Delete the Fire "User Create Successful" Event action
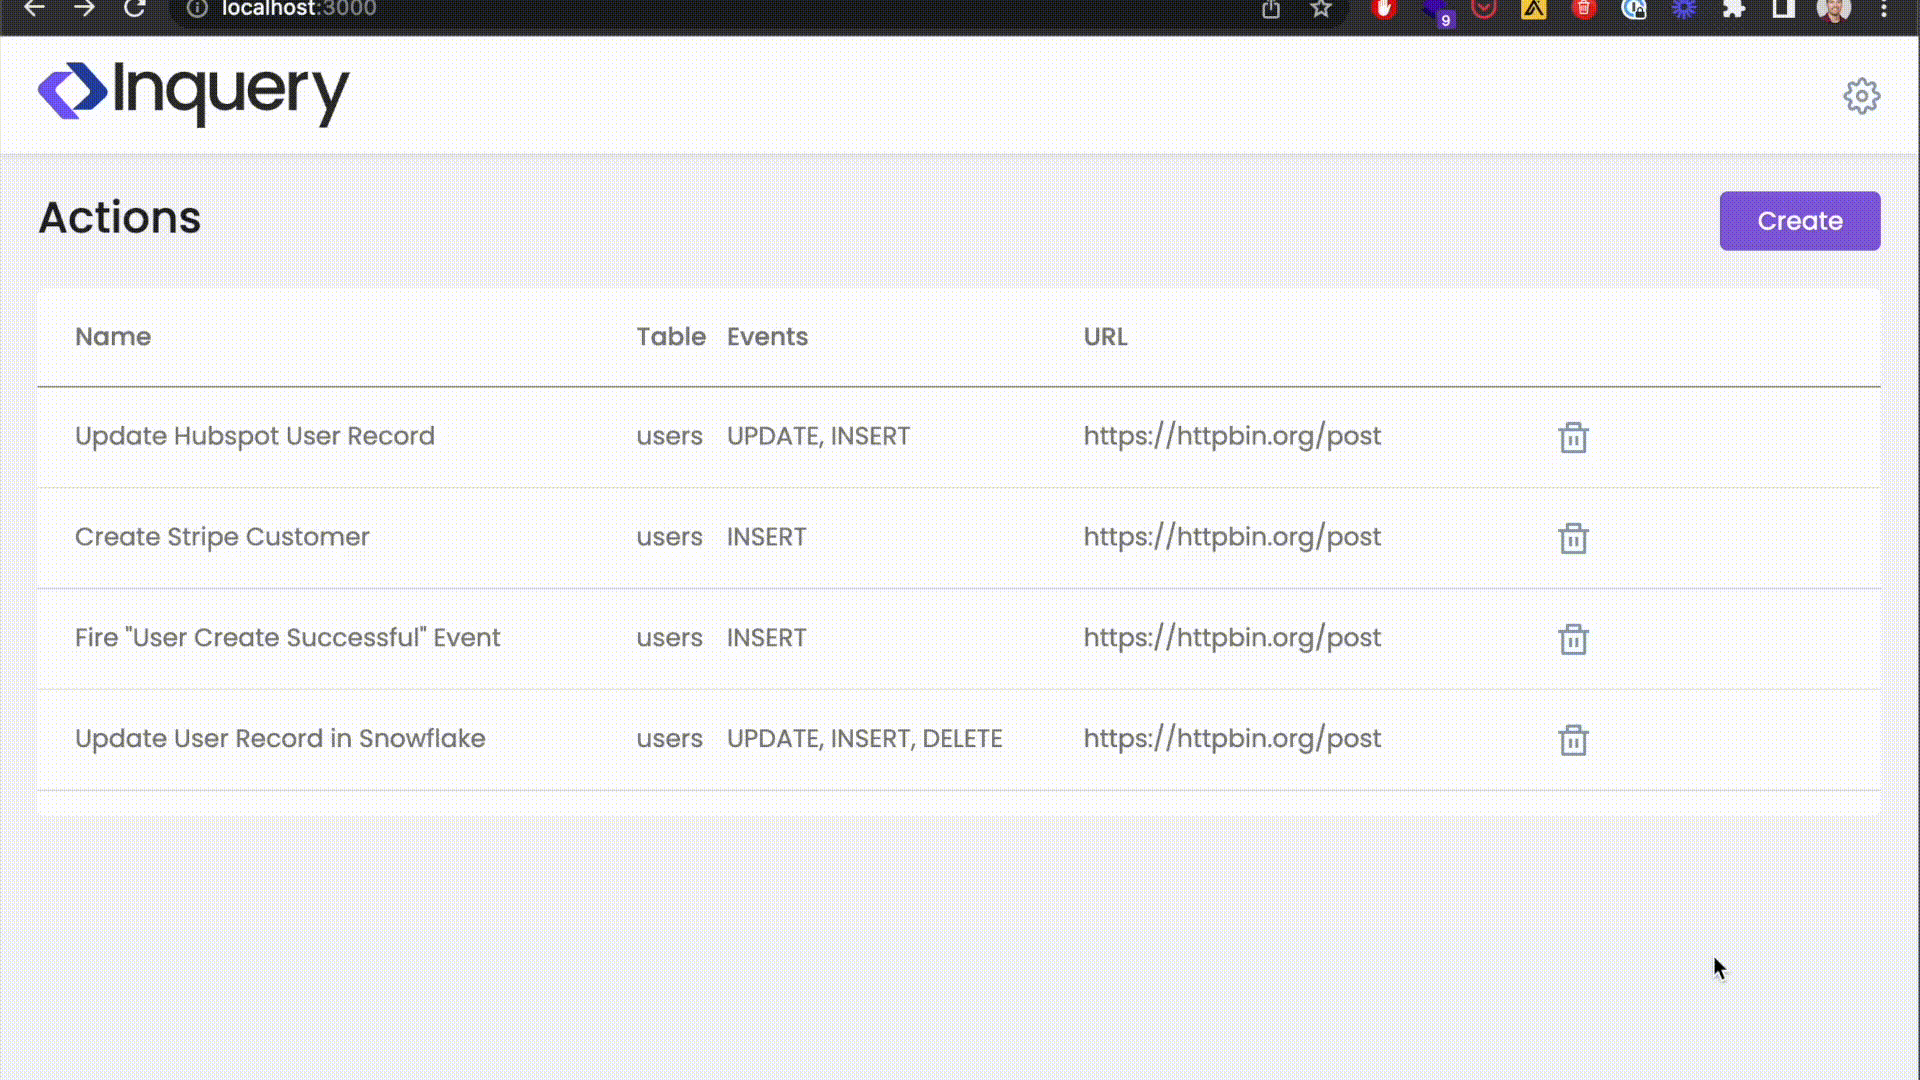 pyautogui.click(x=1573, y=639)
